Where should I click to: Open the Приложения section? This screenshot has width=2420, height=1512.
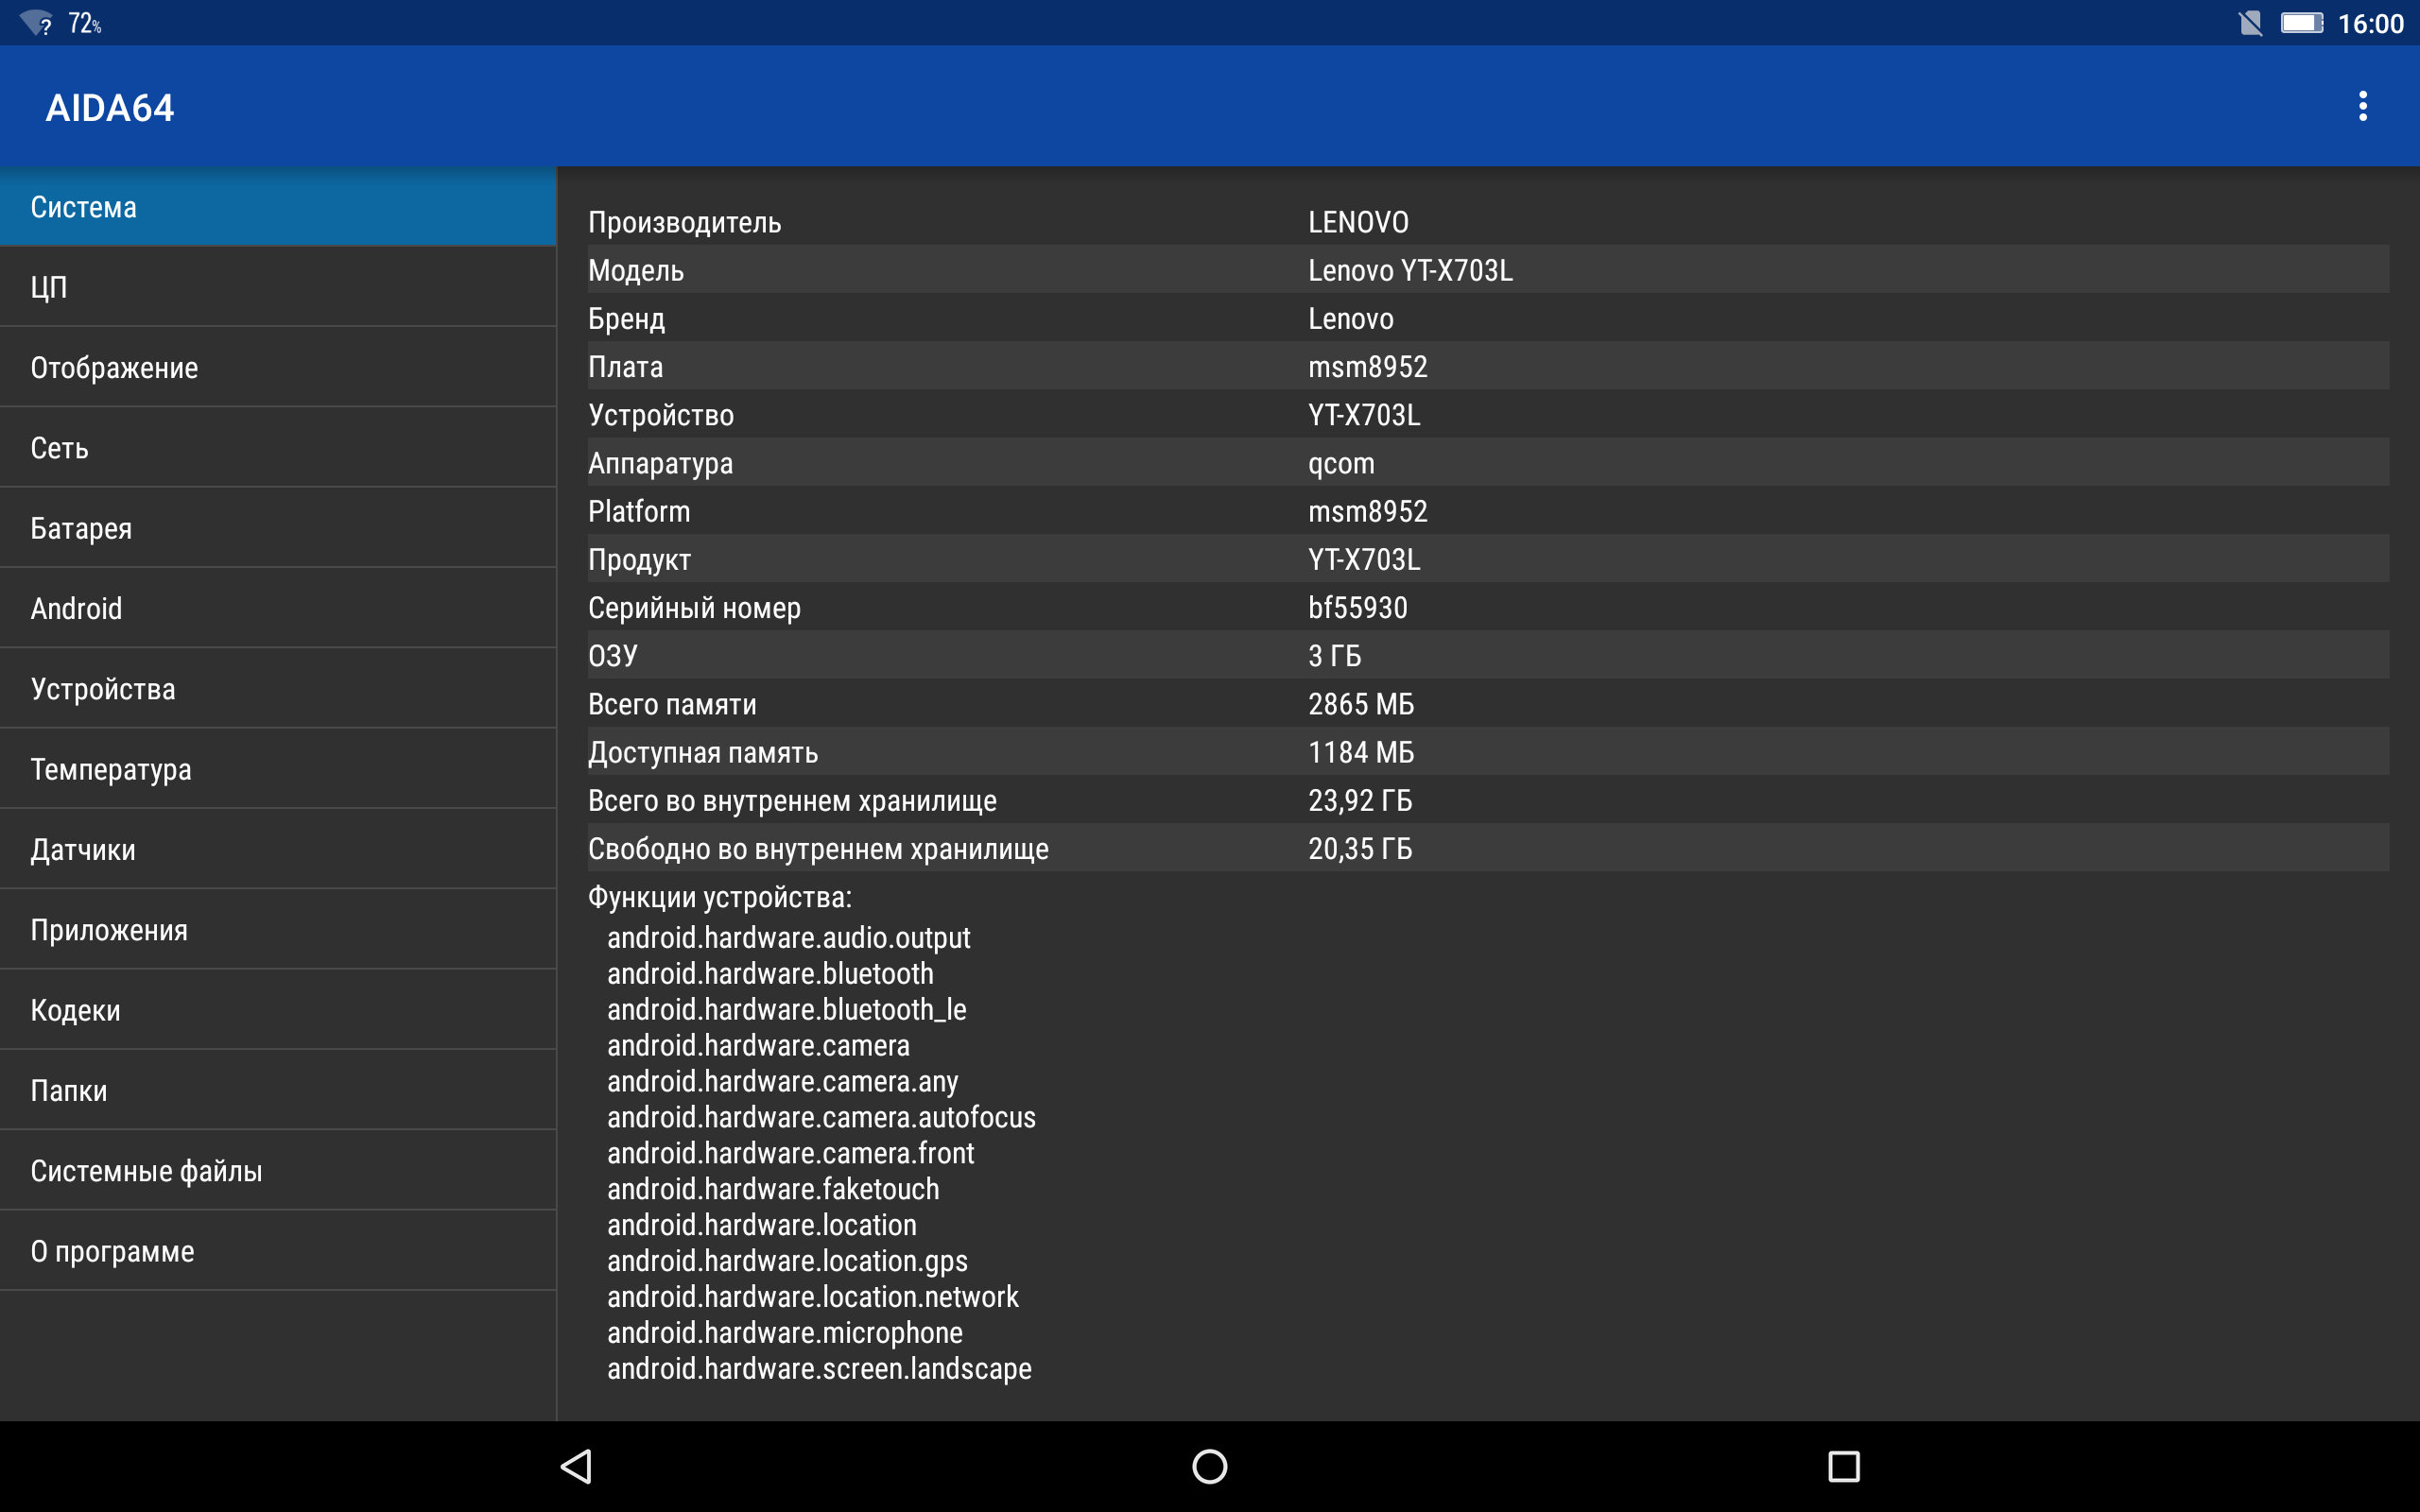(278, 930)
